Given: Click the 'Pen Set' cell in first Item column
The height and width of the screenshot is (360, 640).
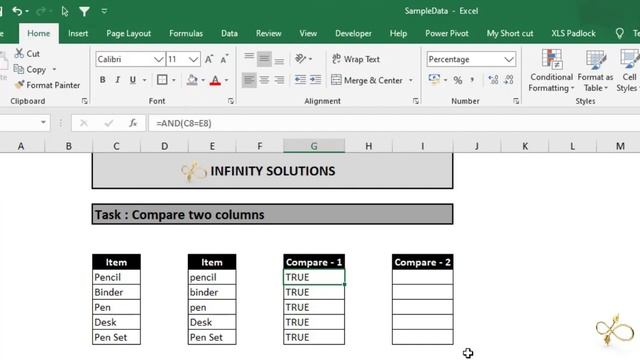Looking at the screenshot, I should coord(116,337).
